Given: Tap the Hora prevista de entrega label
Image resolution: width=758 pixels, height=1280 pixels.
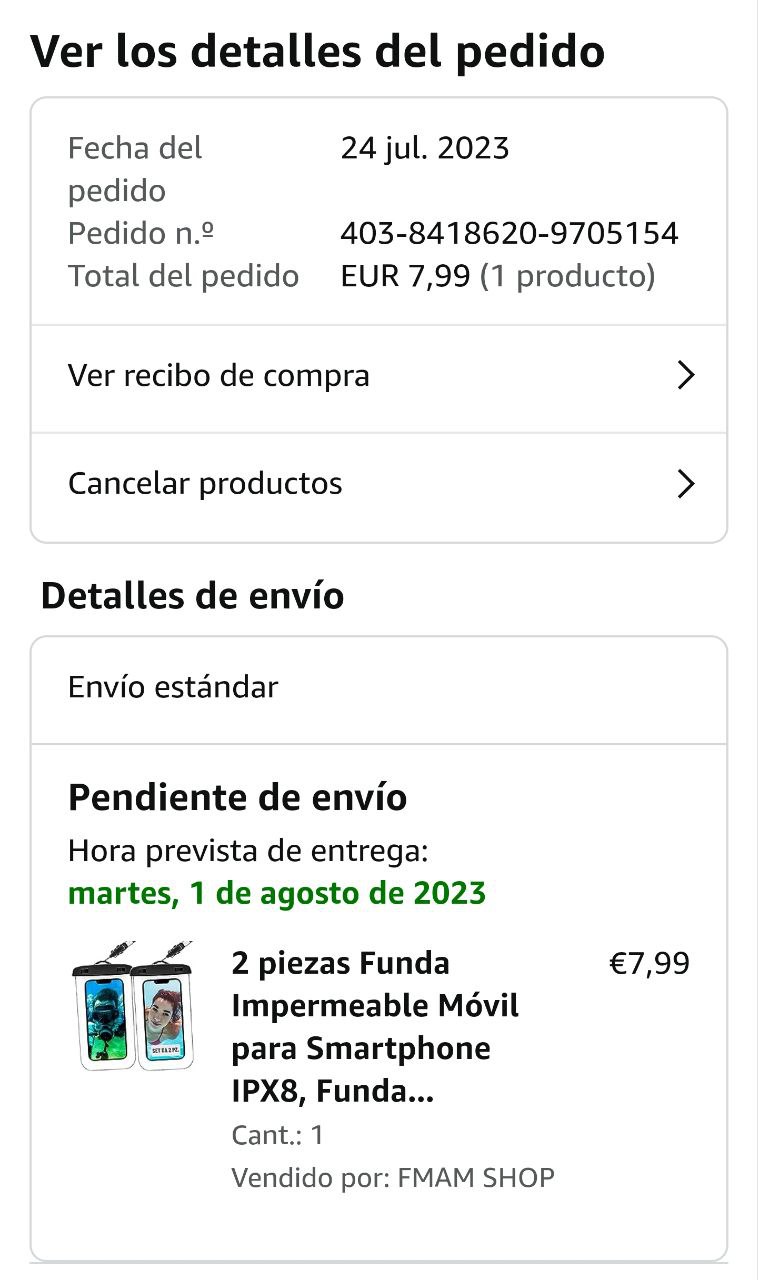Looking at the screenshot, I should [x=248, y=852].
